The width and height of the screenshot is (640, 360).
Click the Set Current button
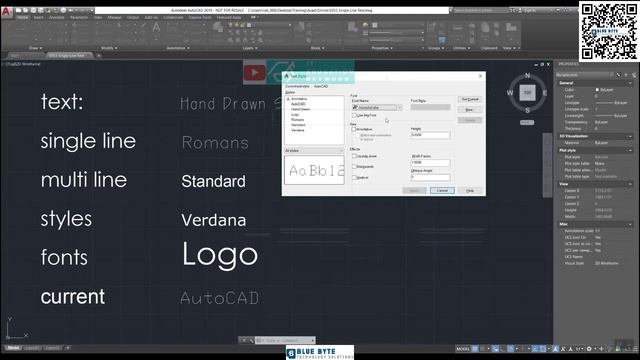click(x=470, y=100)
